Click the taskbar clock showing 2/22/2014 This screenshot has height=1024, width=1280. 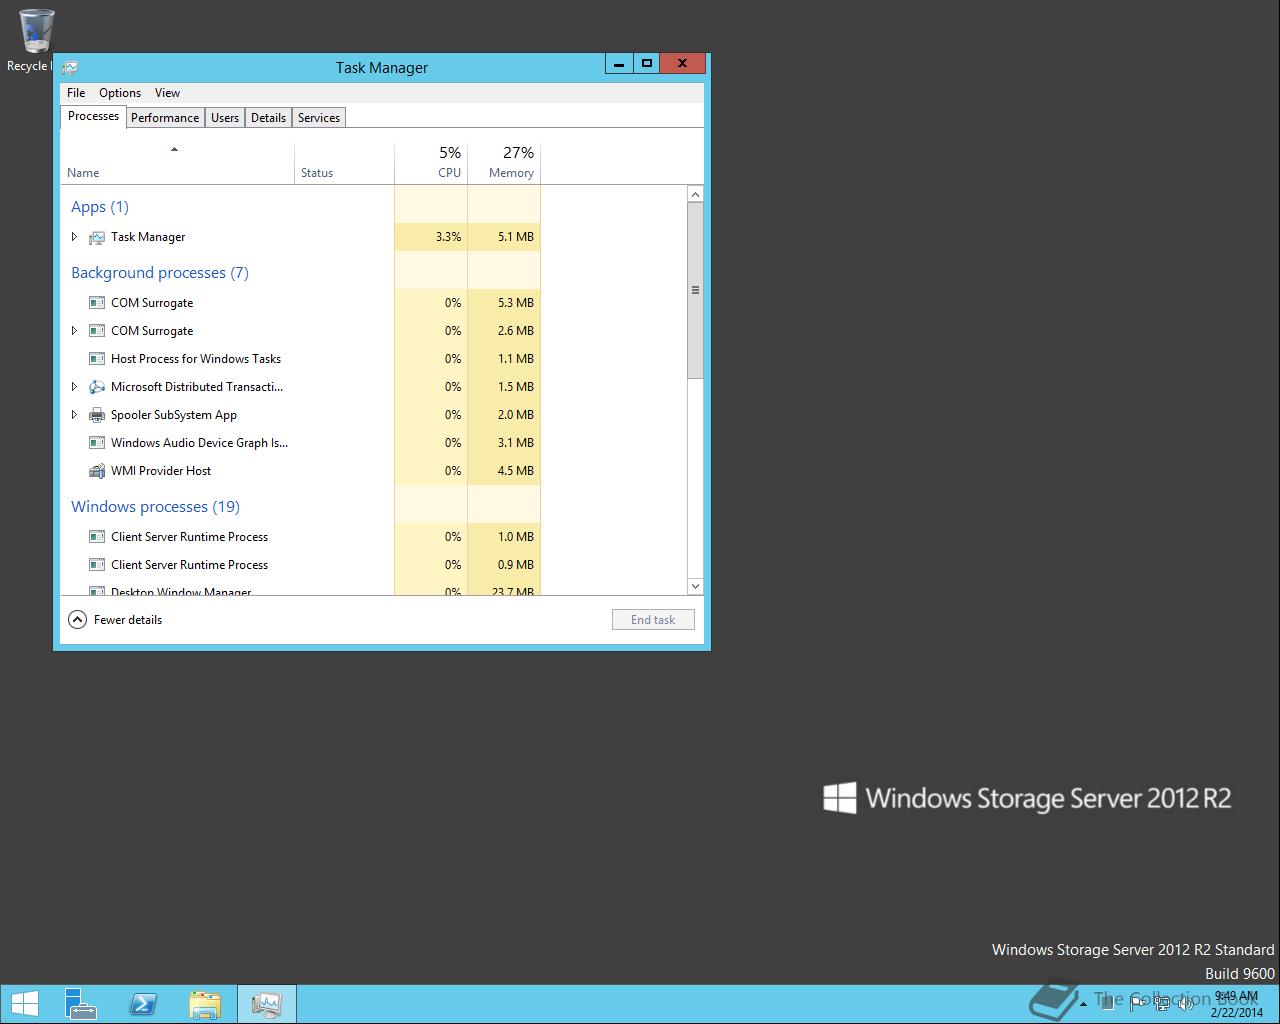[1236, 1004]
